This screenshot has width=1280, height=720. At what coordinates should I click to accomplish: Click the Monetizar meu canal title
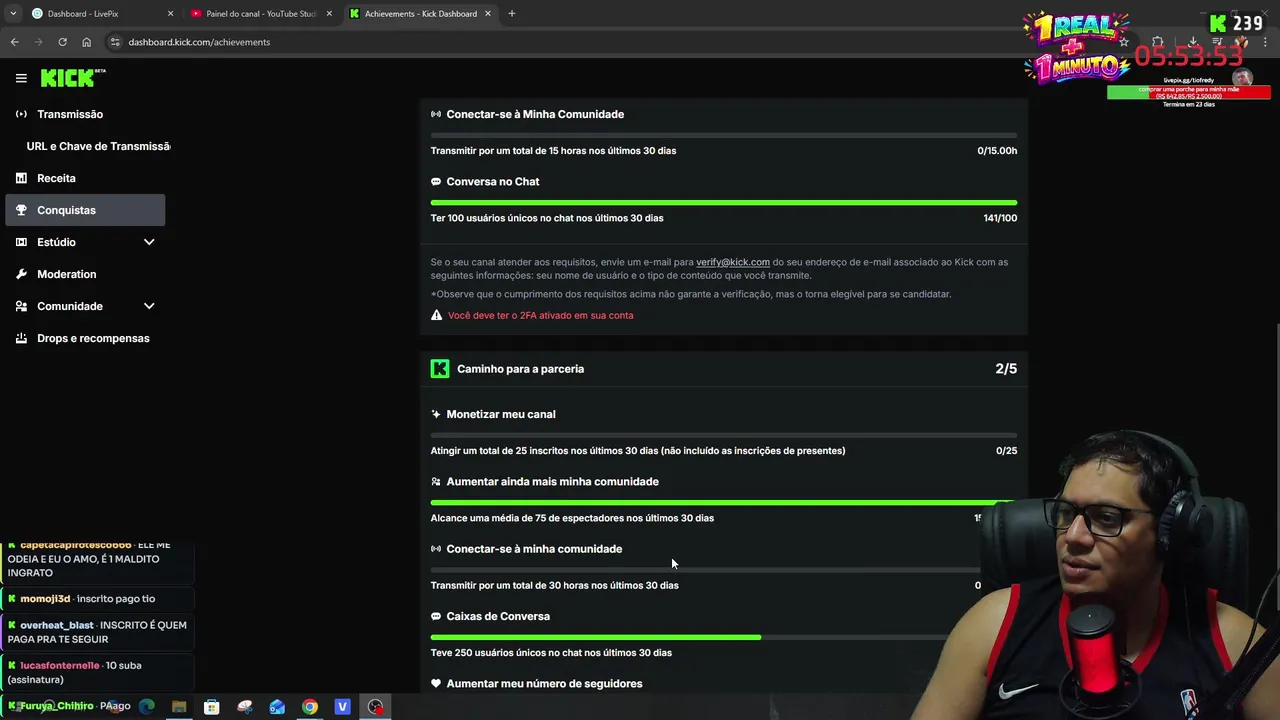click(x=501, y=414)
